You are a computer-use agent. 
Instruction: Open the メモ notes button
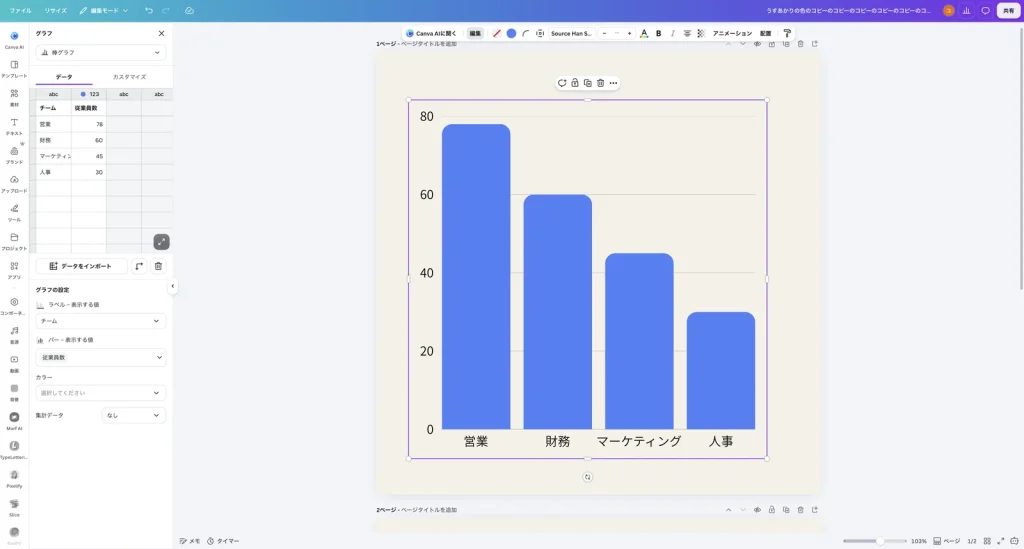pyautogui.click(x=190, y=541)
